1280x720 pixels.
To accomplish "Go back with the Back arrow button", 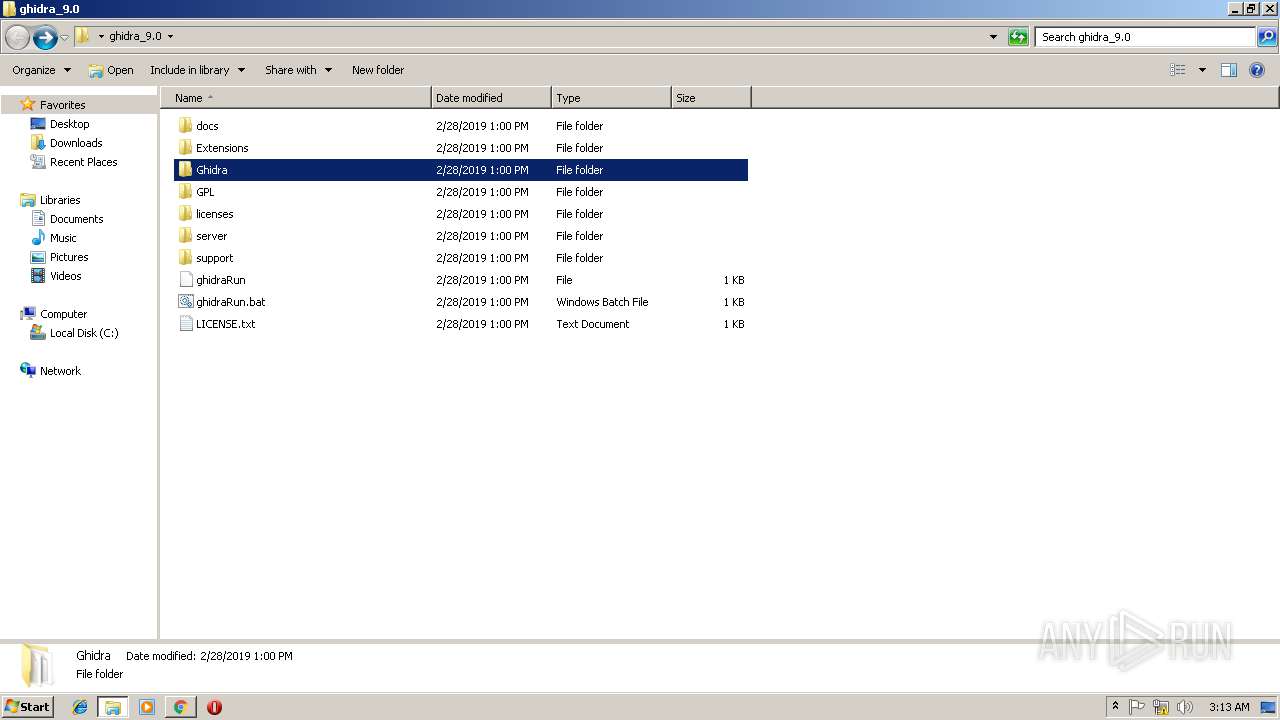I will pos(17,37).
